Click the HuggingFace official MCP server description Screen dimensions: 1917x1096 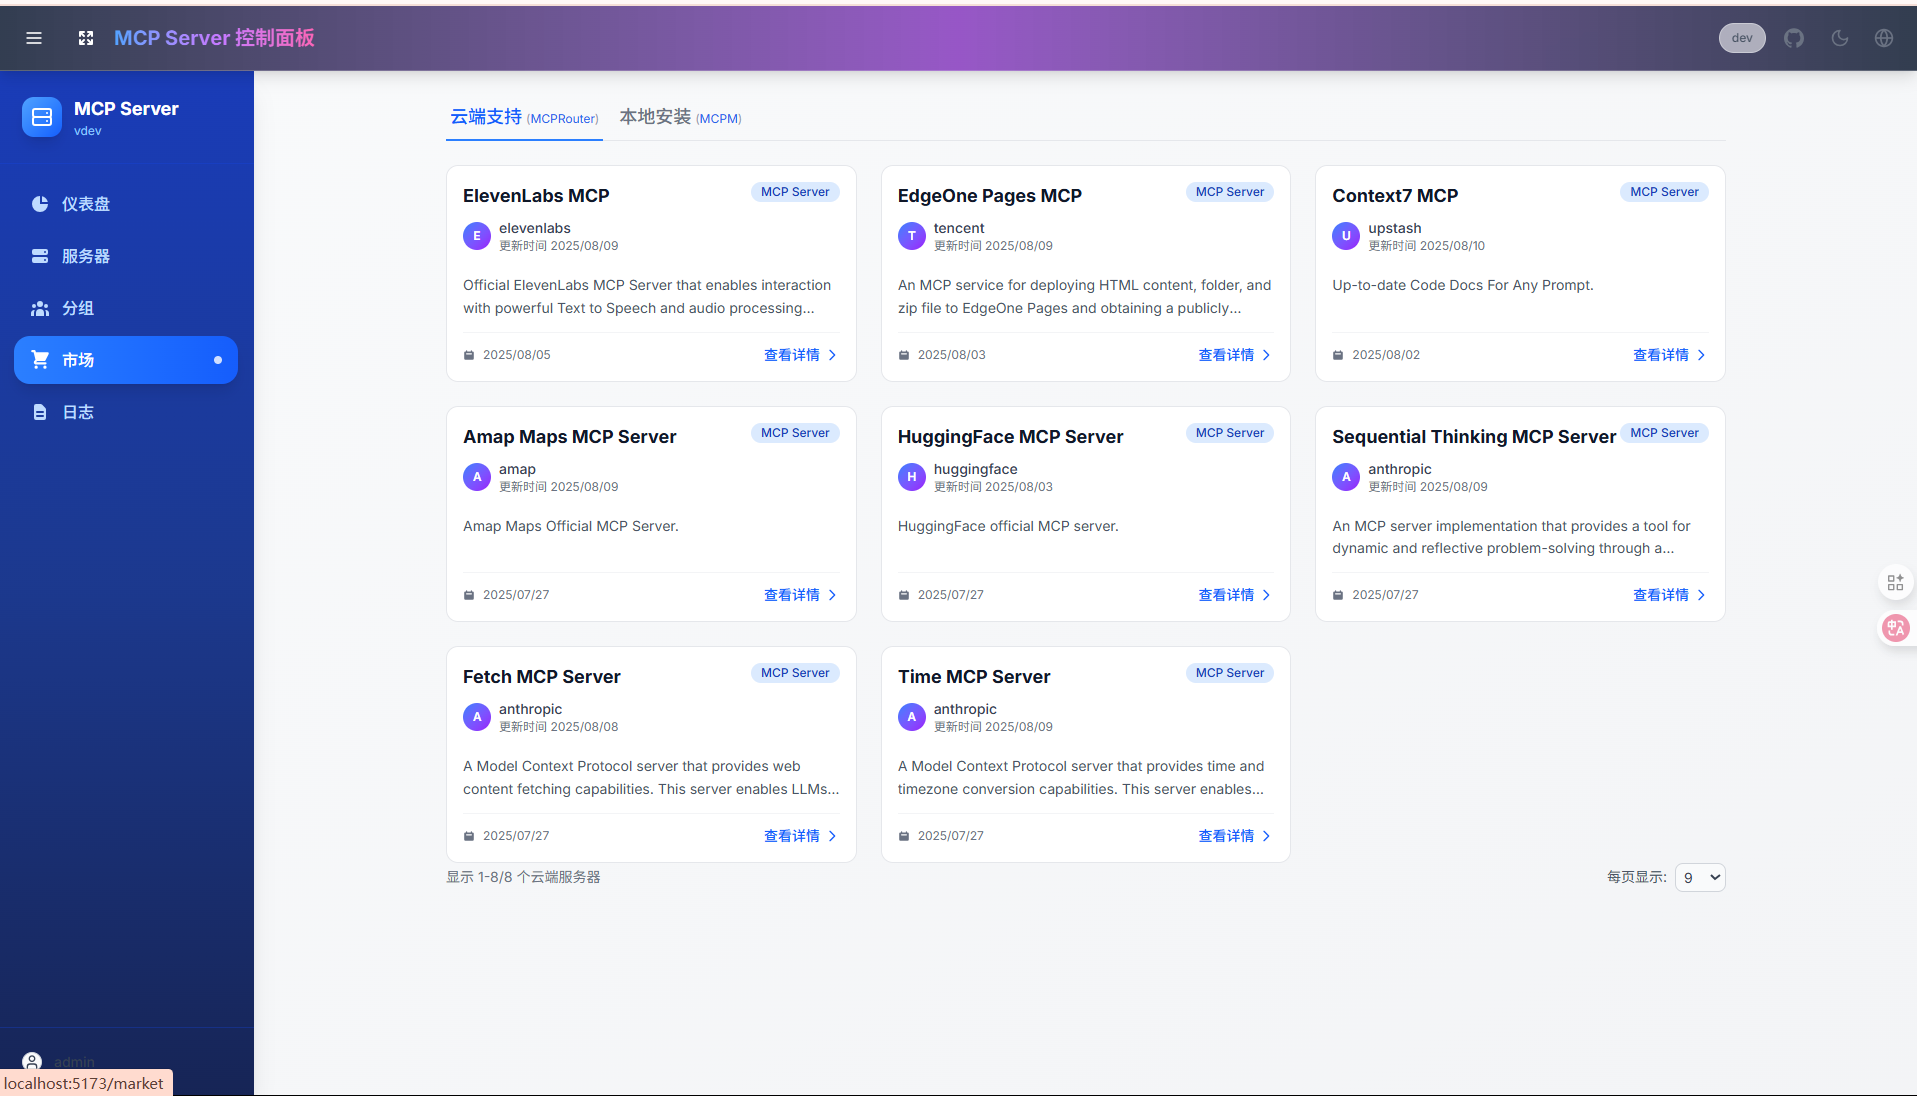(1008, 526)
